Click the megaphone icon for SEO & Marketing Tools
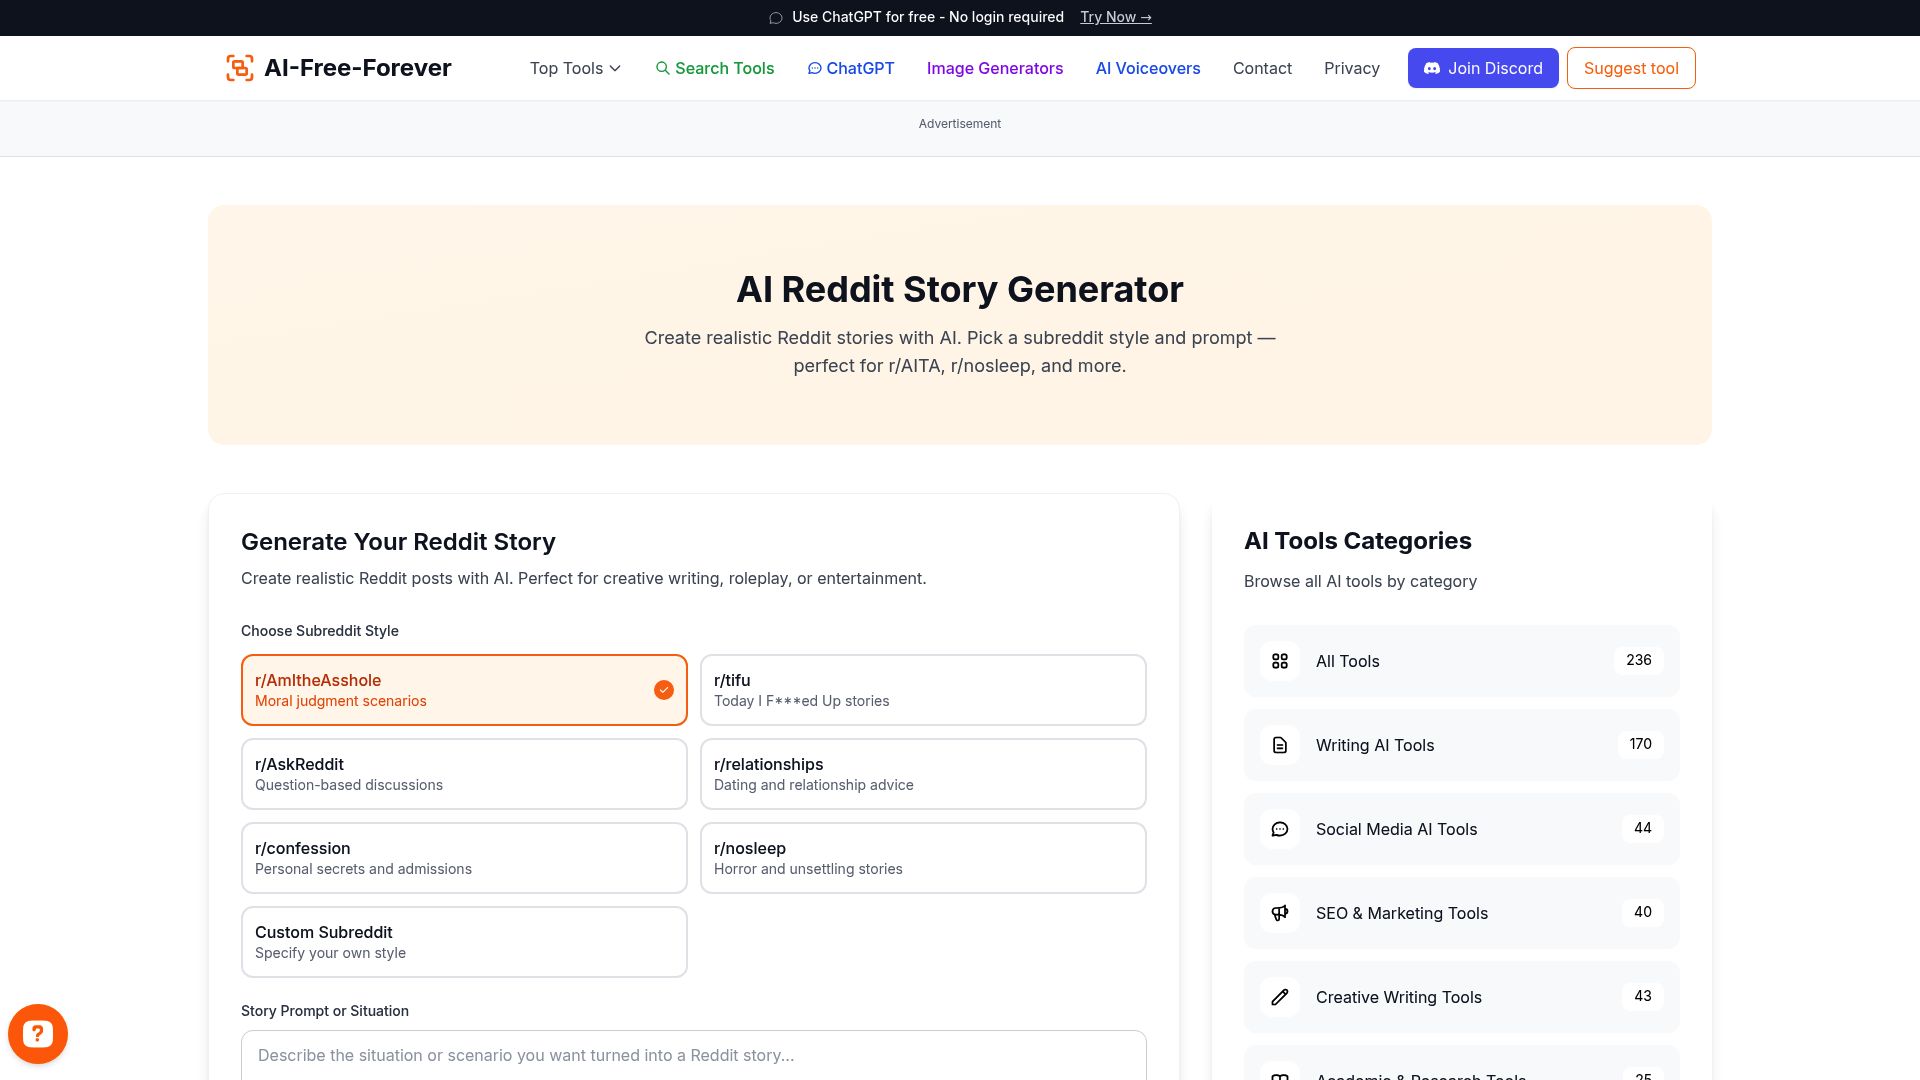The image size is (1920, 1080). [x=1279, y=913]
